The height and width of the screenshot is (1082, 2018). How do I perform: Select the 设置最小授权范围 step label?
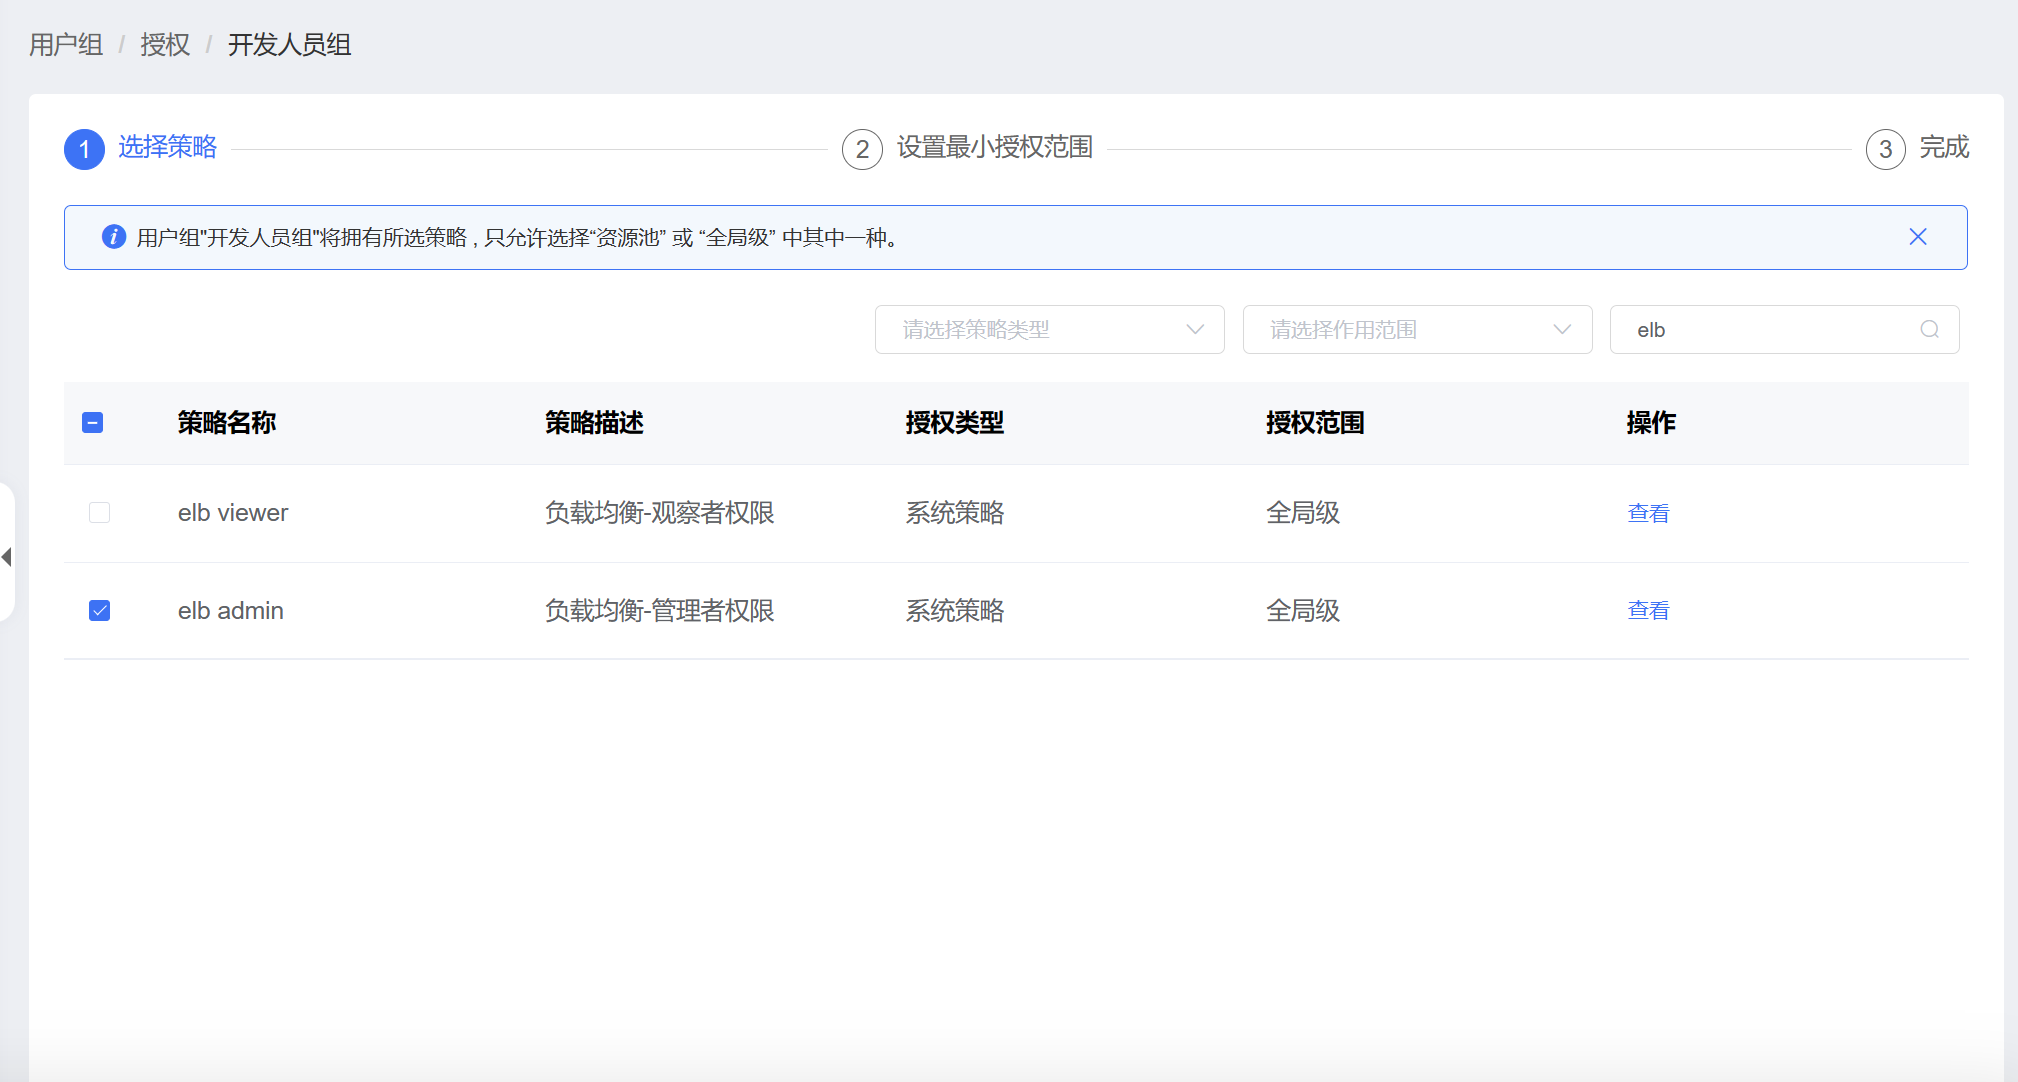[x=994, y=147]
